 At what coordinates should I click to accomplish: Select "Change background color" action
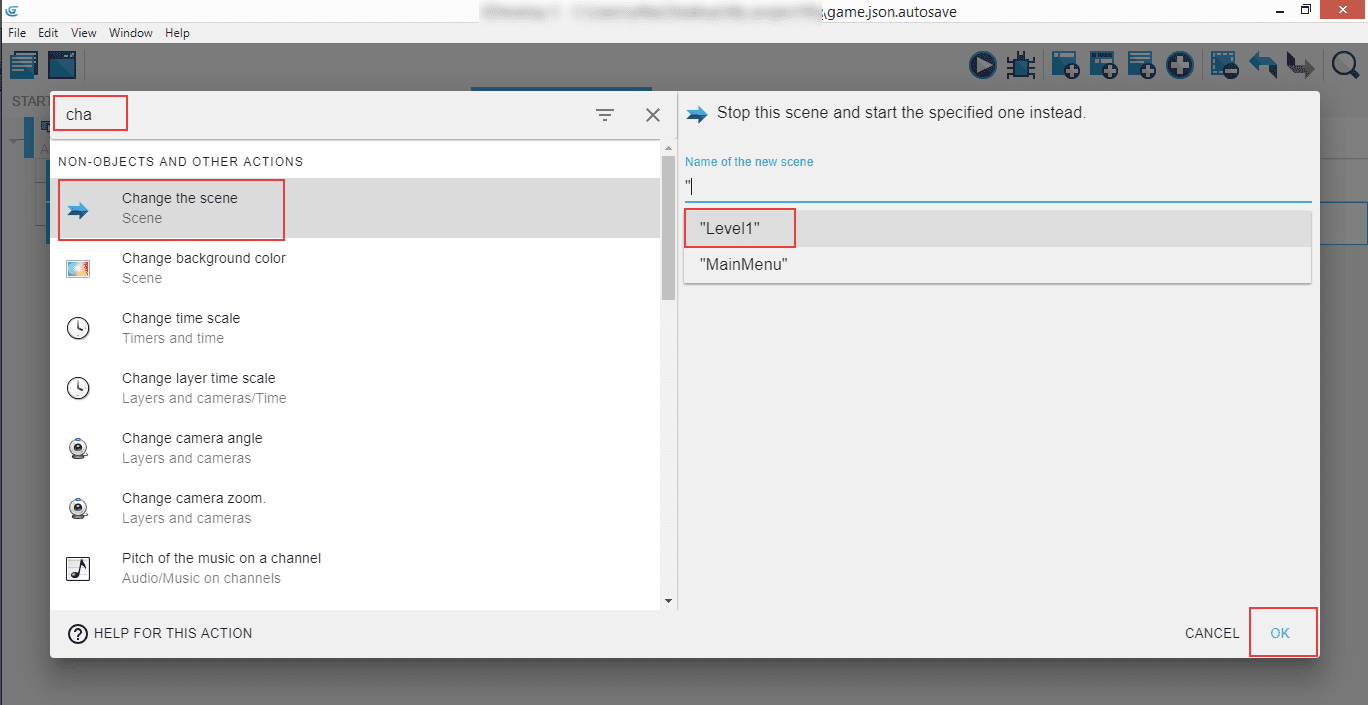[204, 268]
